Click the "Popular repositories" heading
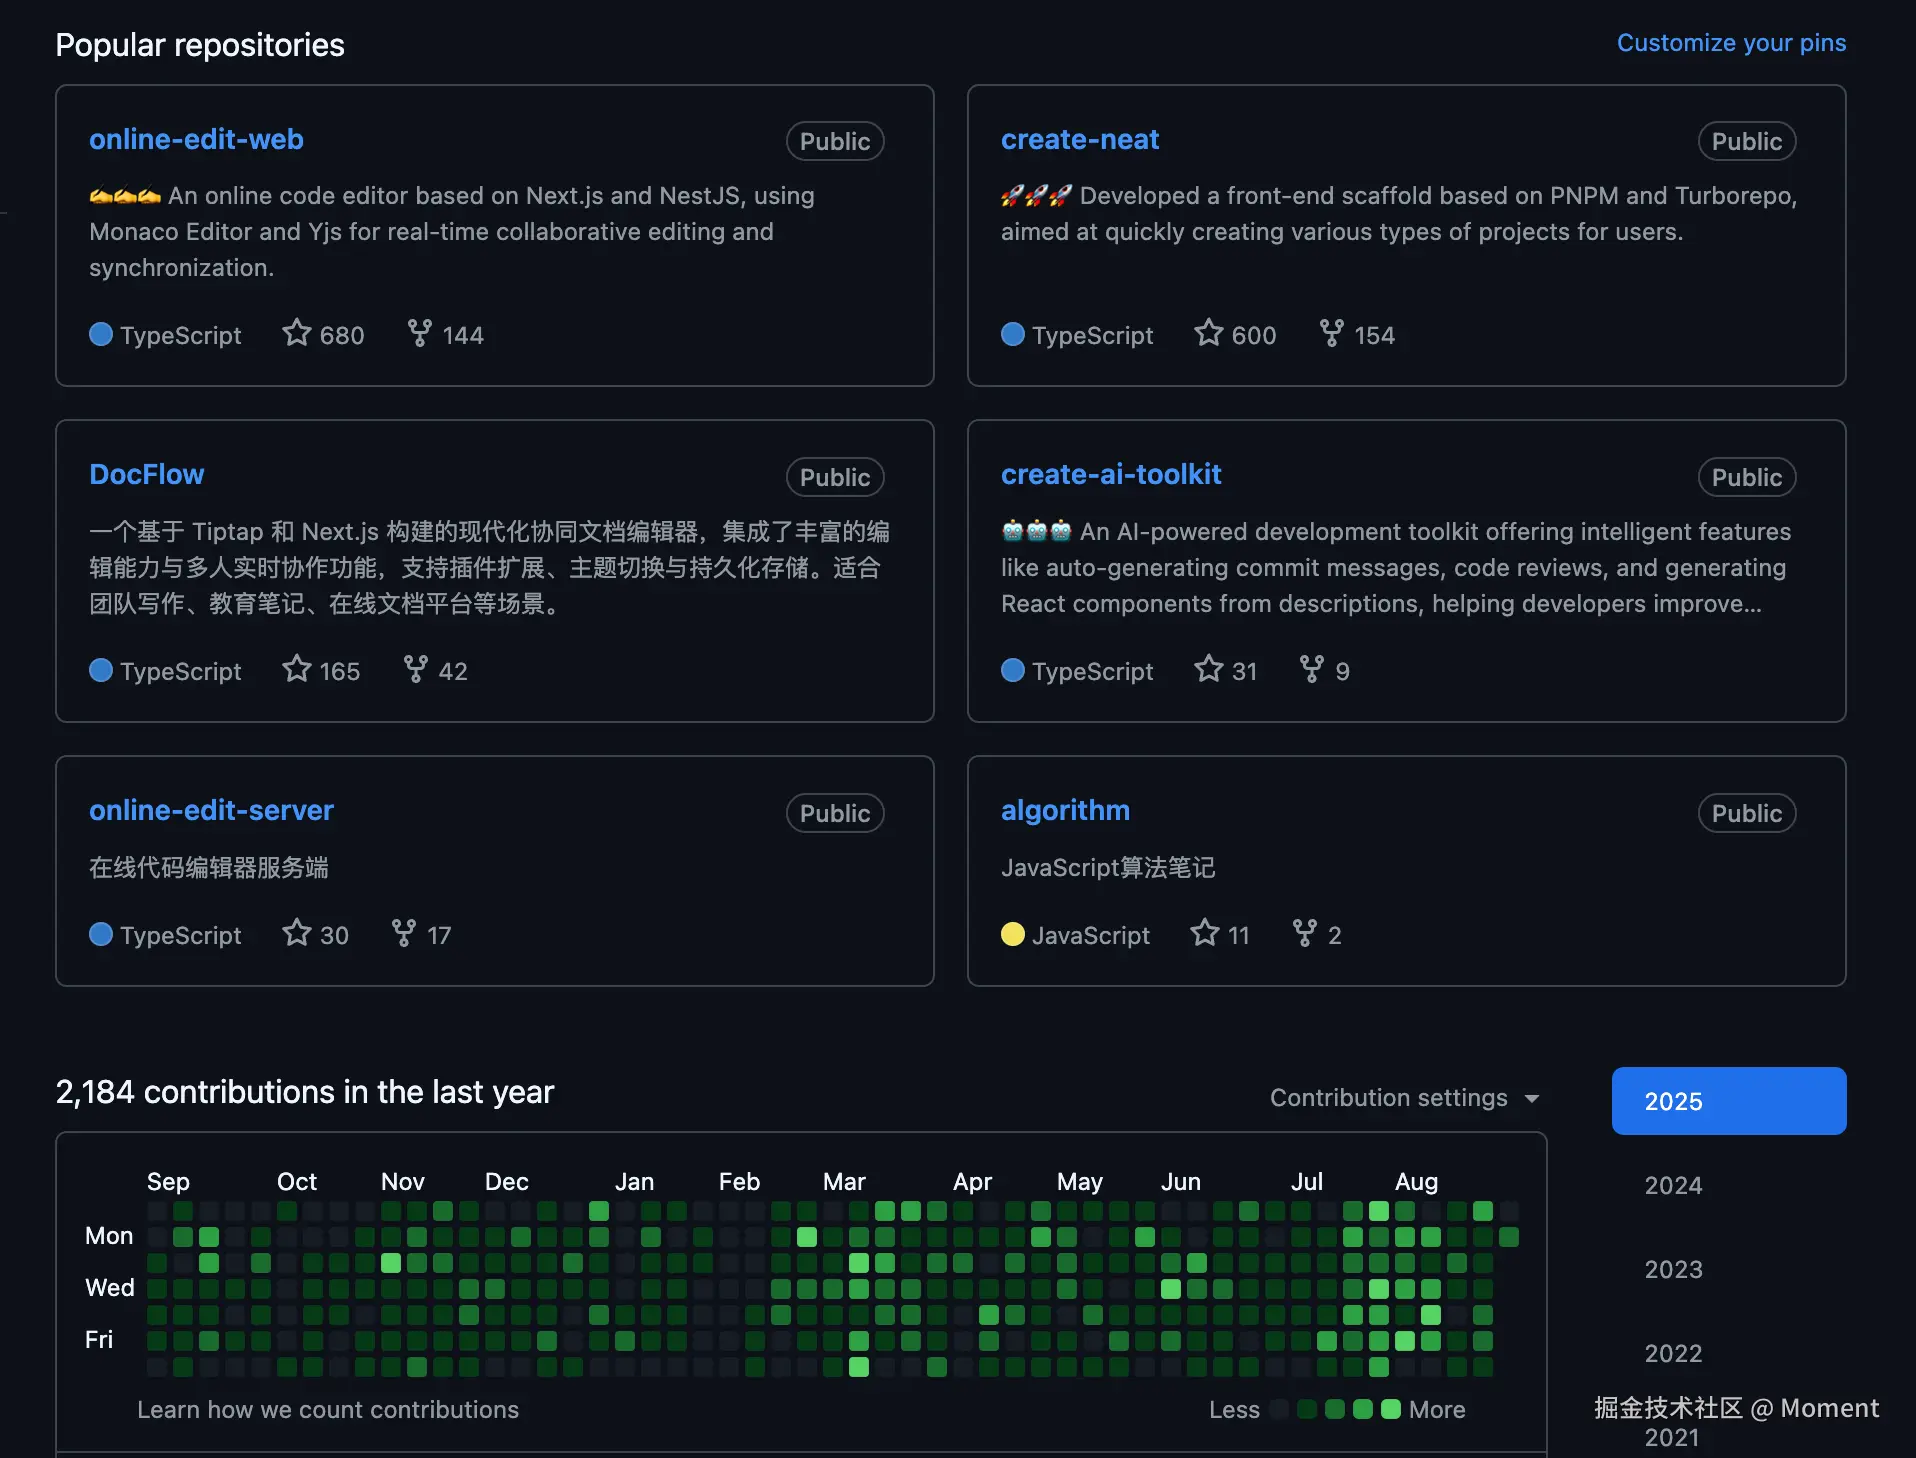The image size is (1916, 1458). [200, 45]
